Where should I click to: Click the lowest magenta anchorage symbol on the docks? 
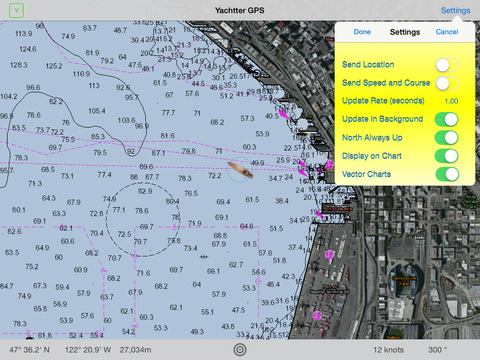point(317,315)
